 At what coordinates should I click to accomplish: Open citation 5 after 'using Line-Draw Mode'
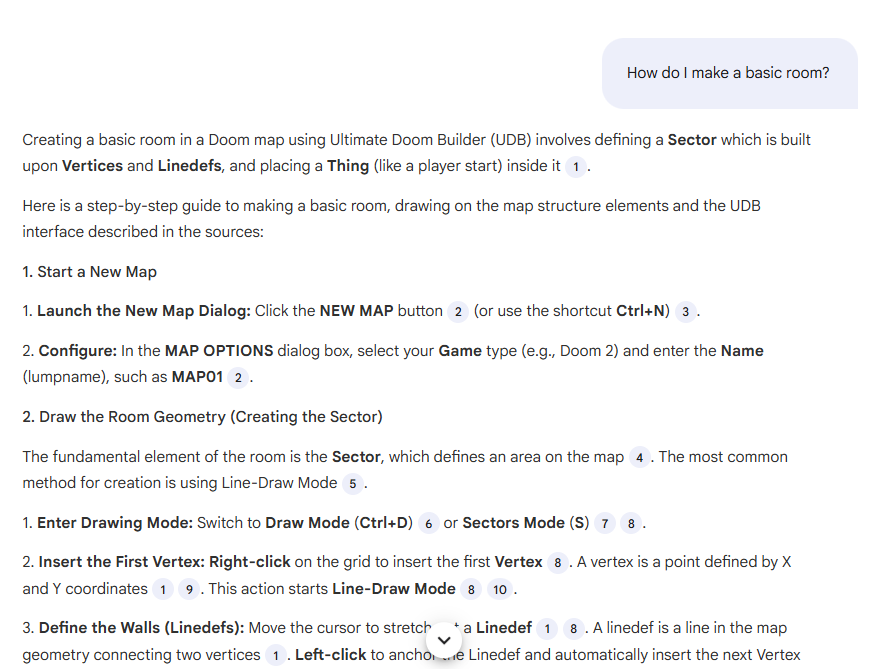click(353, 483)
